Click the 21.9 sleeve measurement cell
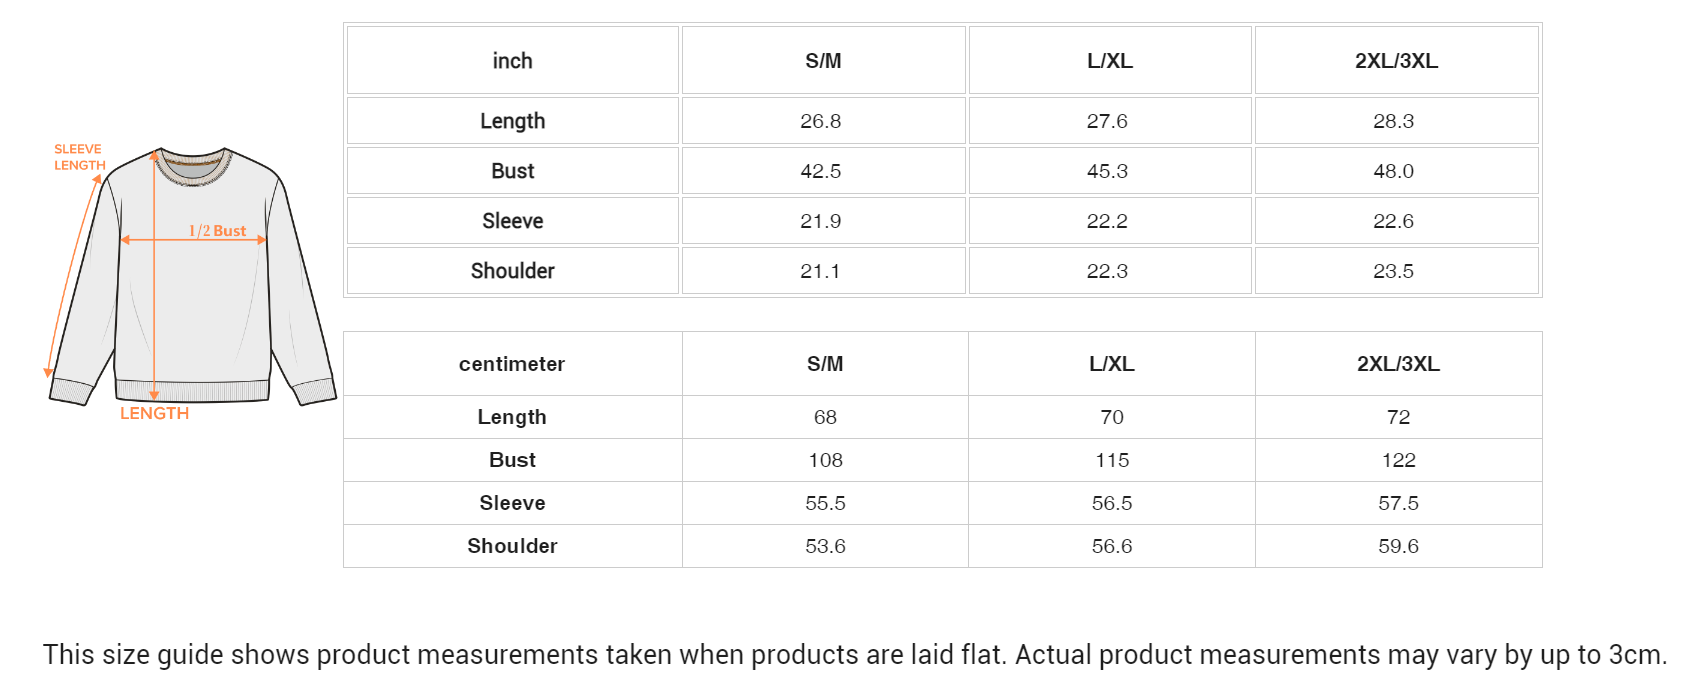The width and height of the screenshot is (1702, 695). 821,221
